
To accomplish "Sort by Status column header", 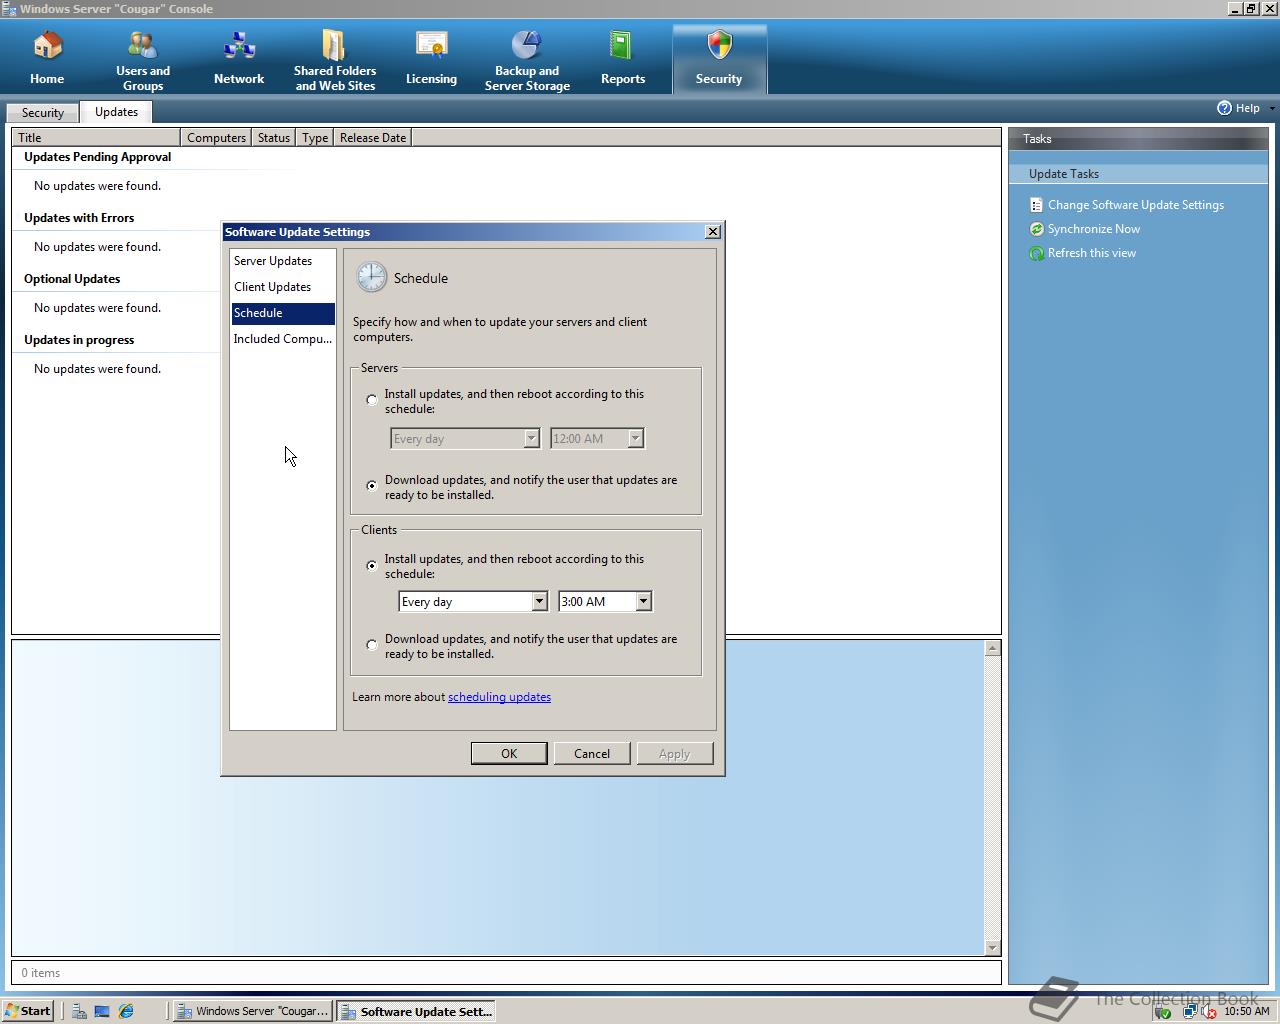I will click(273, 137).
